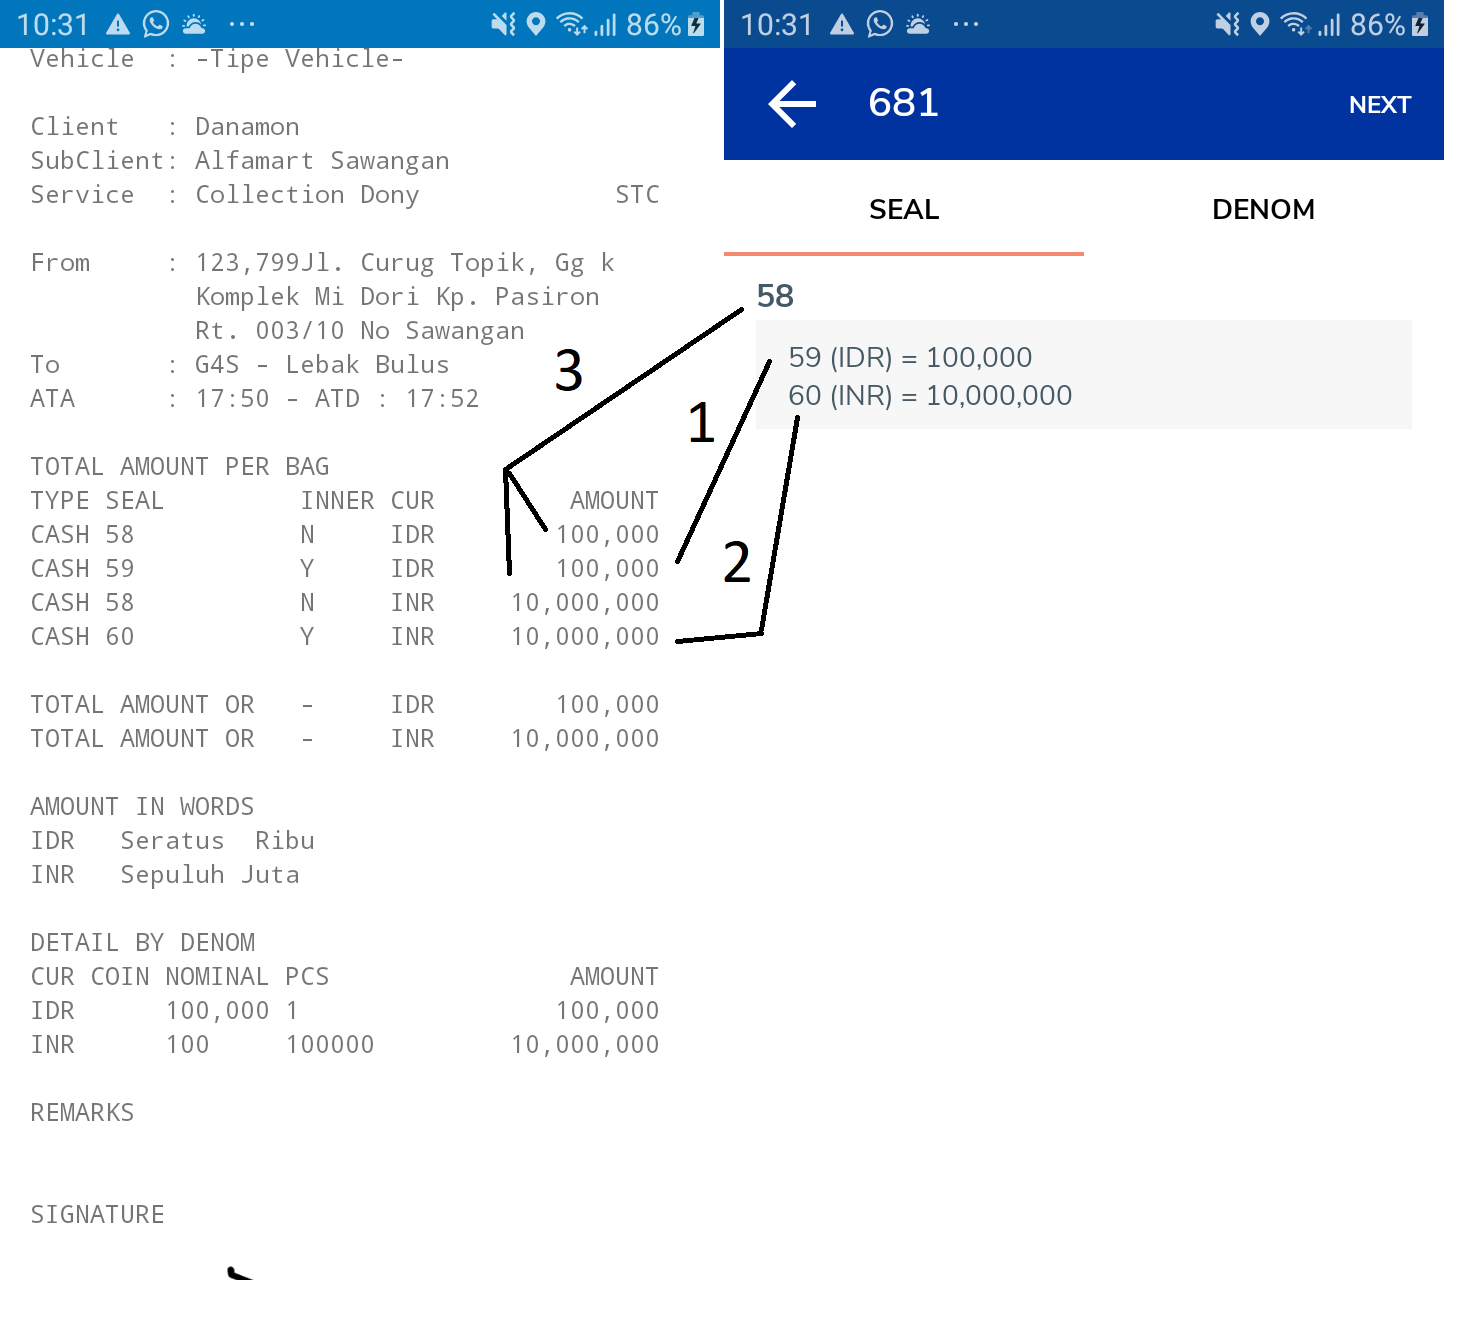
Task: Tap the battery icon in left screen status bar
Action: [x=696, y=25]
